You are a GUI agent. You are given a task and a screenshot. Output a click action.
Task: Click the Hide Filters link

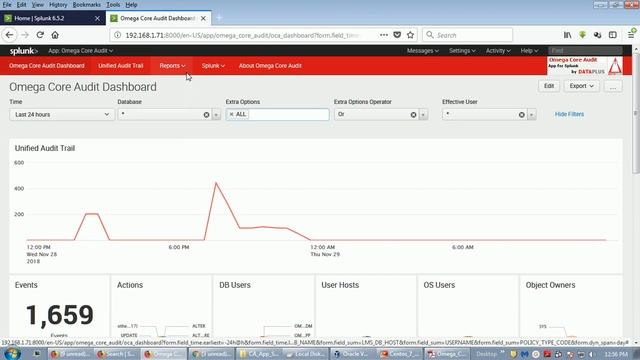pos(569,114)
